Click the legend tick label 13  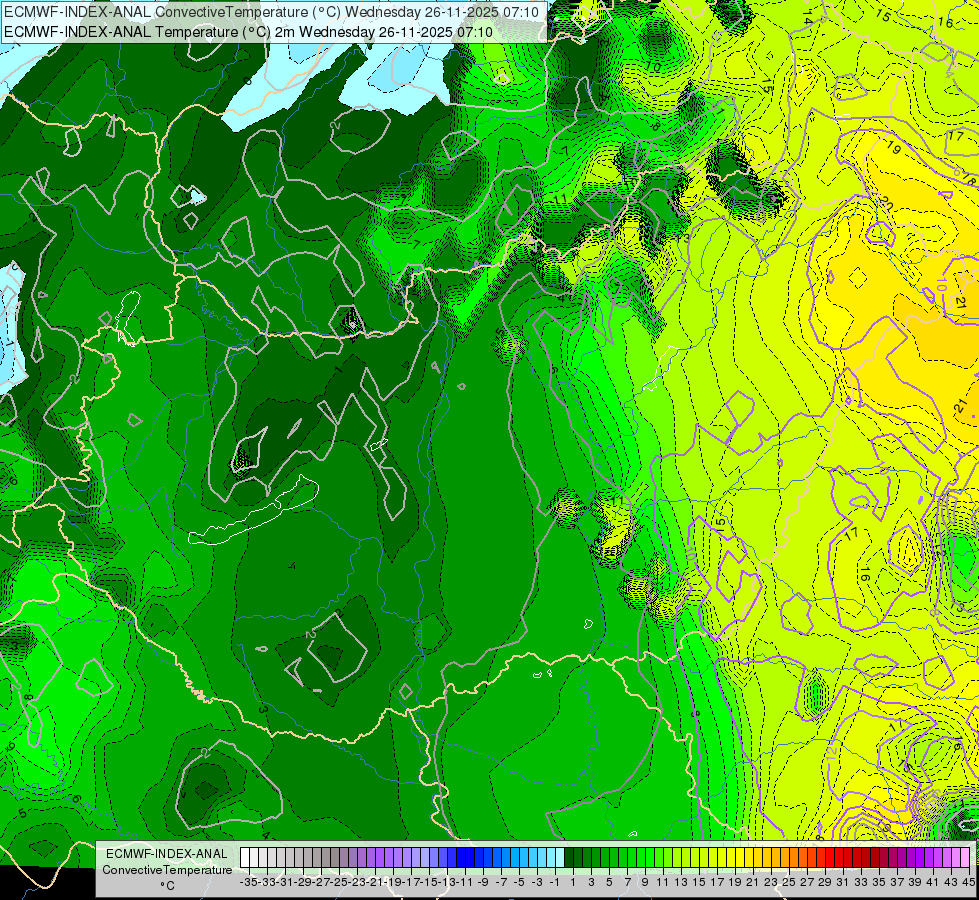(681, 882)
